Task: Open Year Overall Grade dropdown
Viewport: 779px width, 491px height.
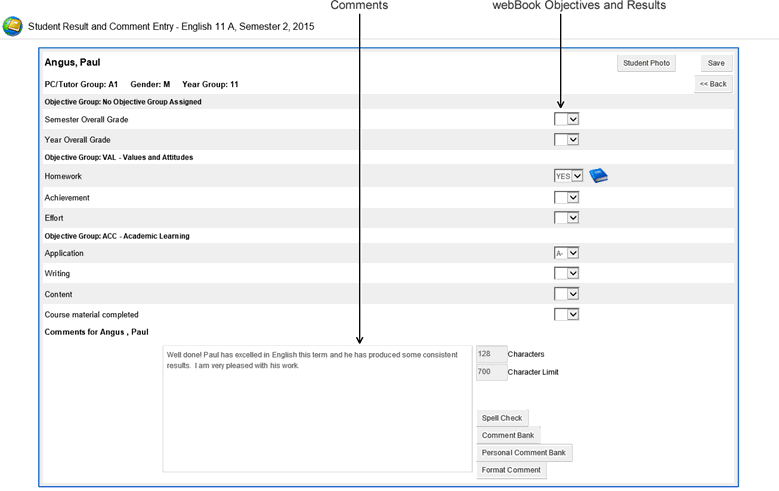Action: click(x=566, y=140)
